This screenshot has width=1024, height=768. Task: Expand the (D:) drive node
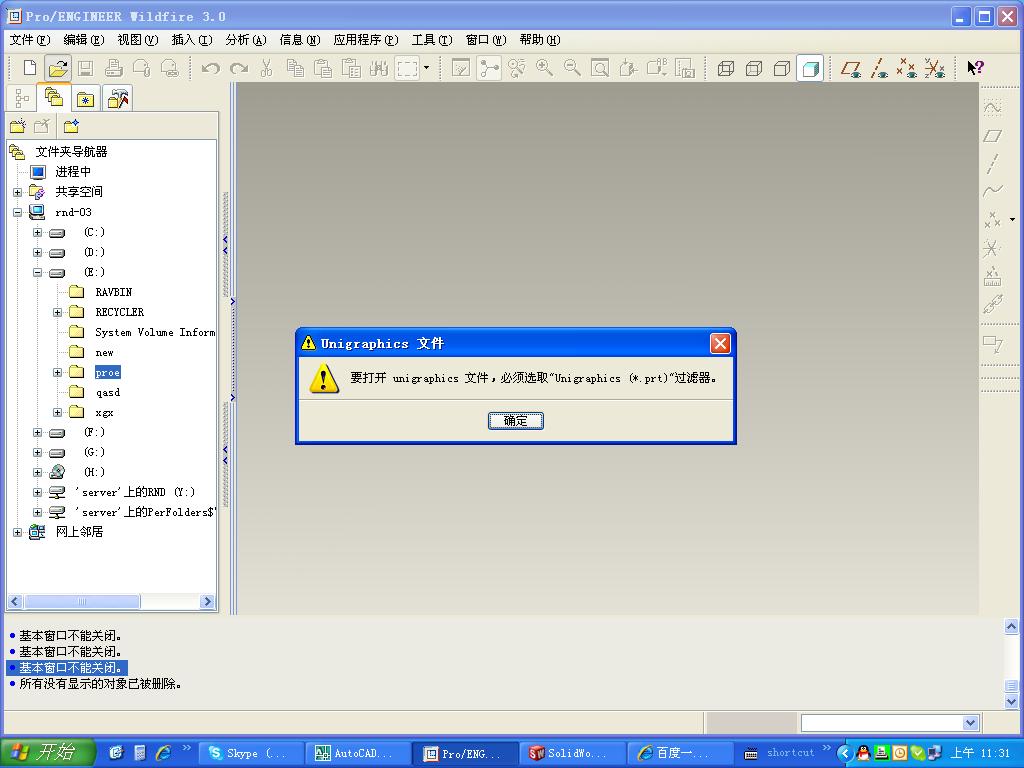(38, 252)
